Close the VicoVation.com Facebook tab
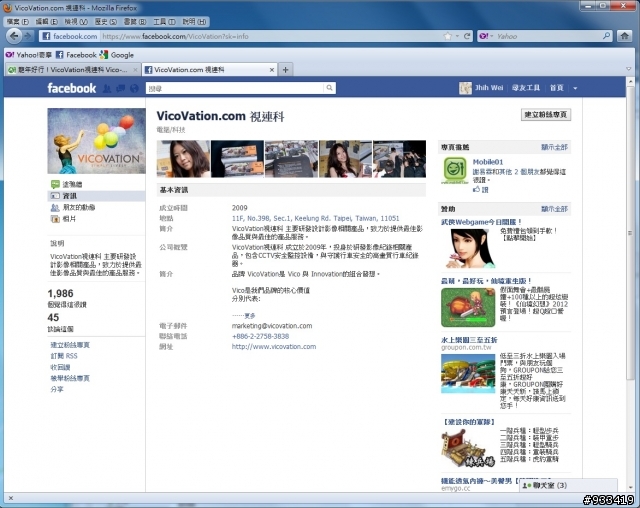This screenshot has width=640, height=508. click(x=272, y=70)
